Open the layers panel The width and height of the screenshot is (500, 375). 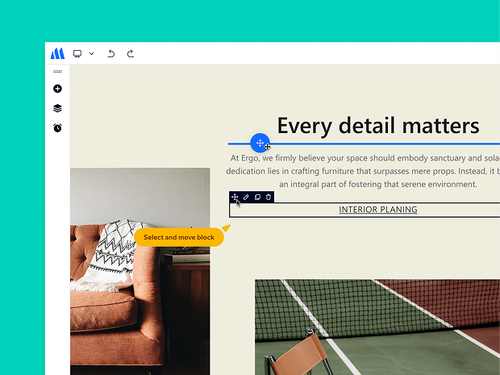pos(57,108)
